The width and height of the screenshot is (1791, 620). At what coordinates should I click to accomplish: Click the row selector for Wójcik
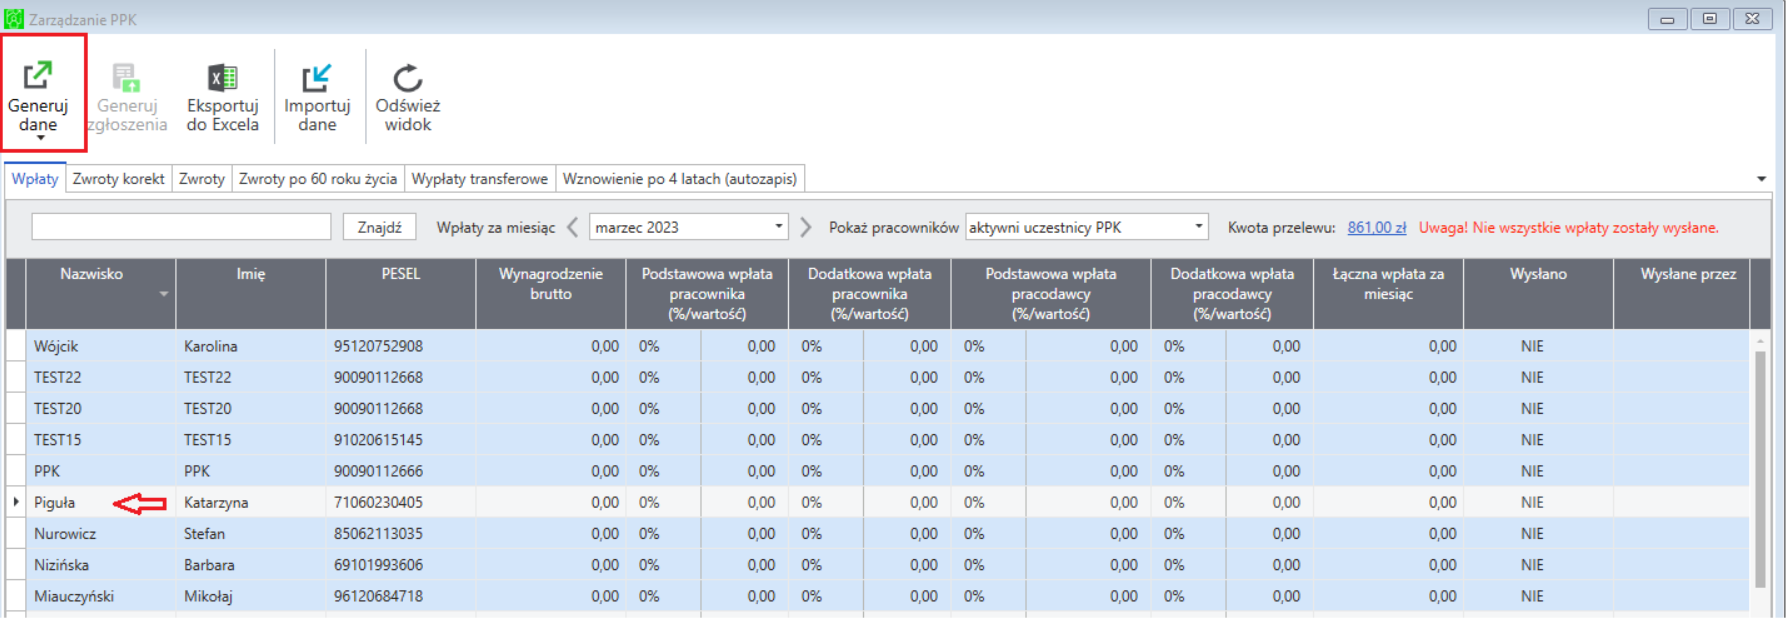coord(16,346)
